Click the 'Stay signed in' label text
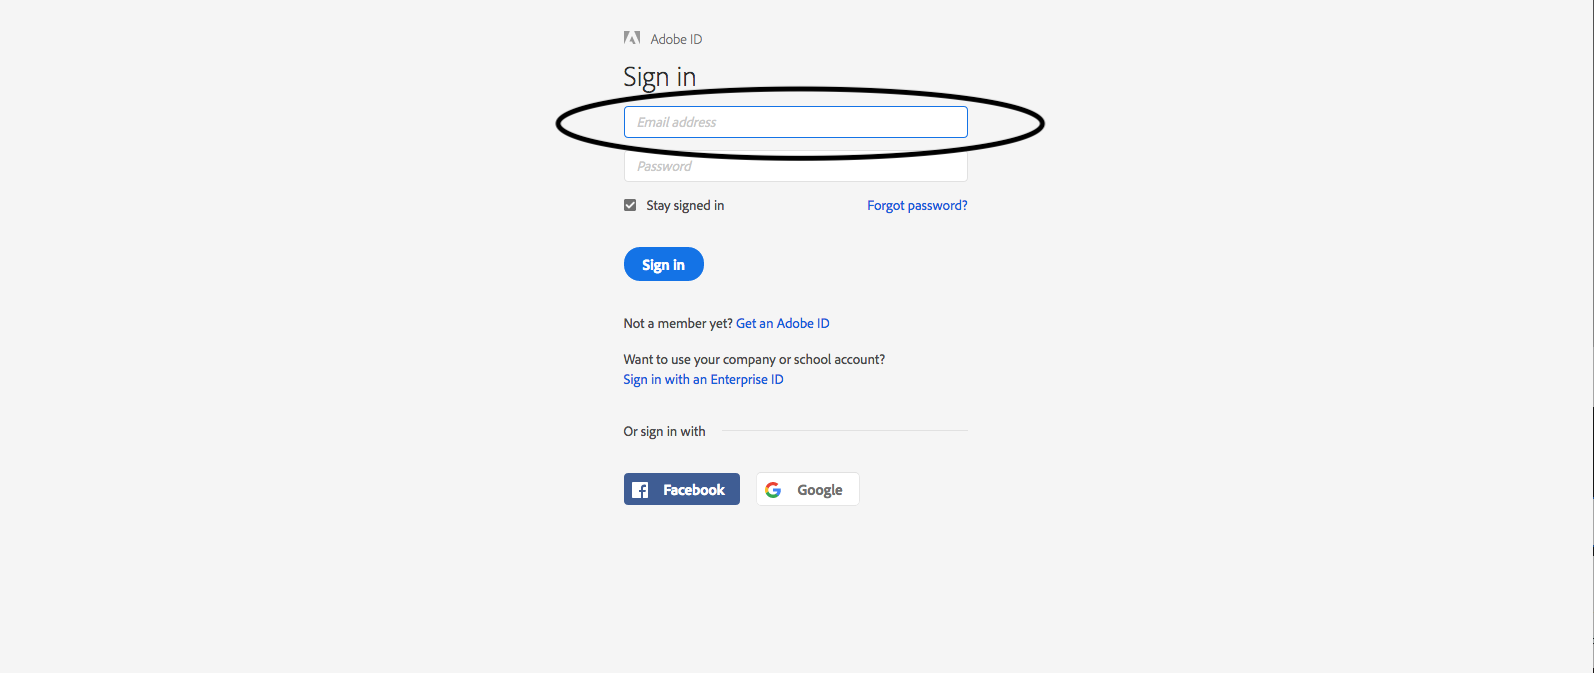Viewport: 1594px width, 673px height. pyautogui.click(x=685, y=206)
